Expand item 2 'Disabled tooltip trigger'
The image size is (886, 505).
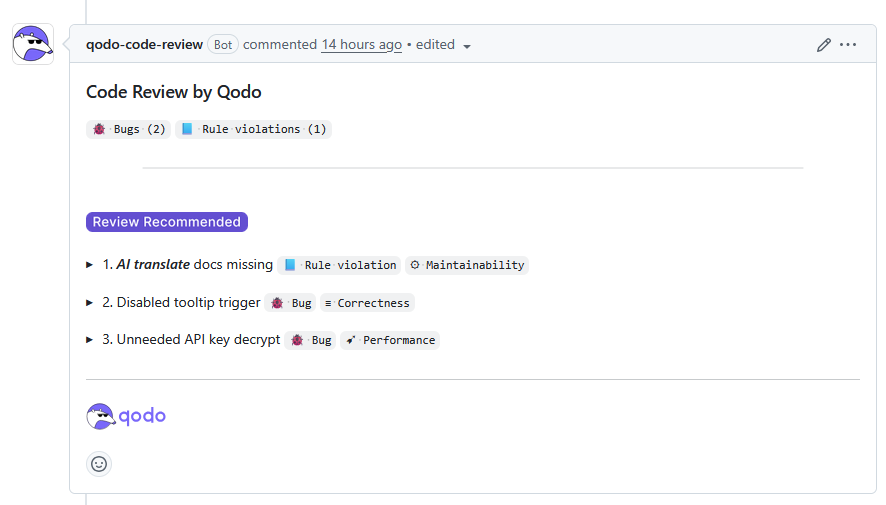[89, 303]
